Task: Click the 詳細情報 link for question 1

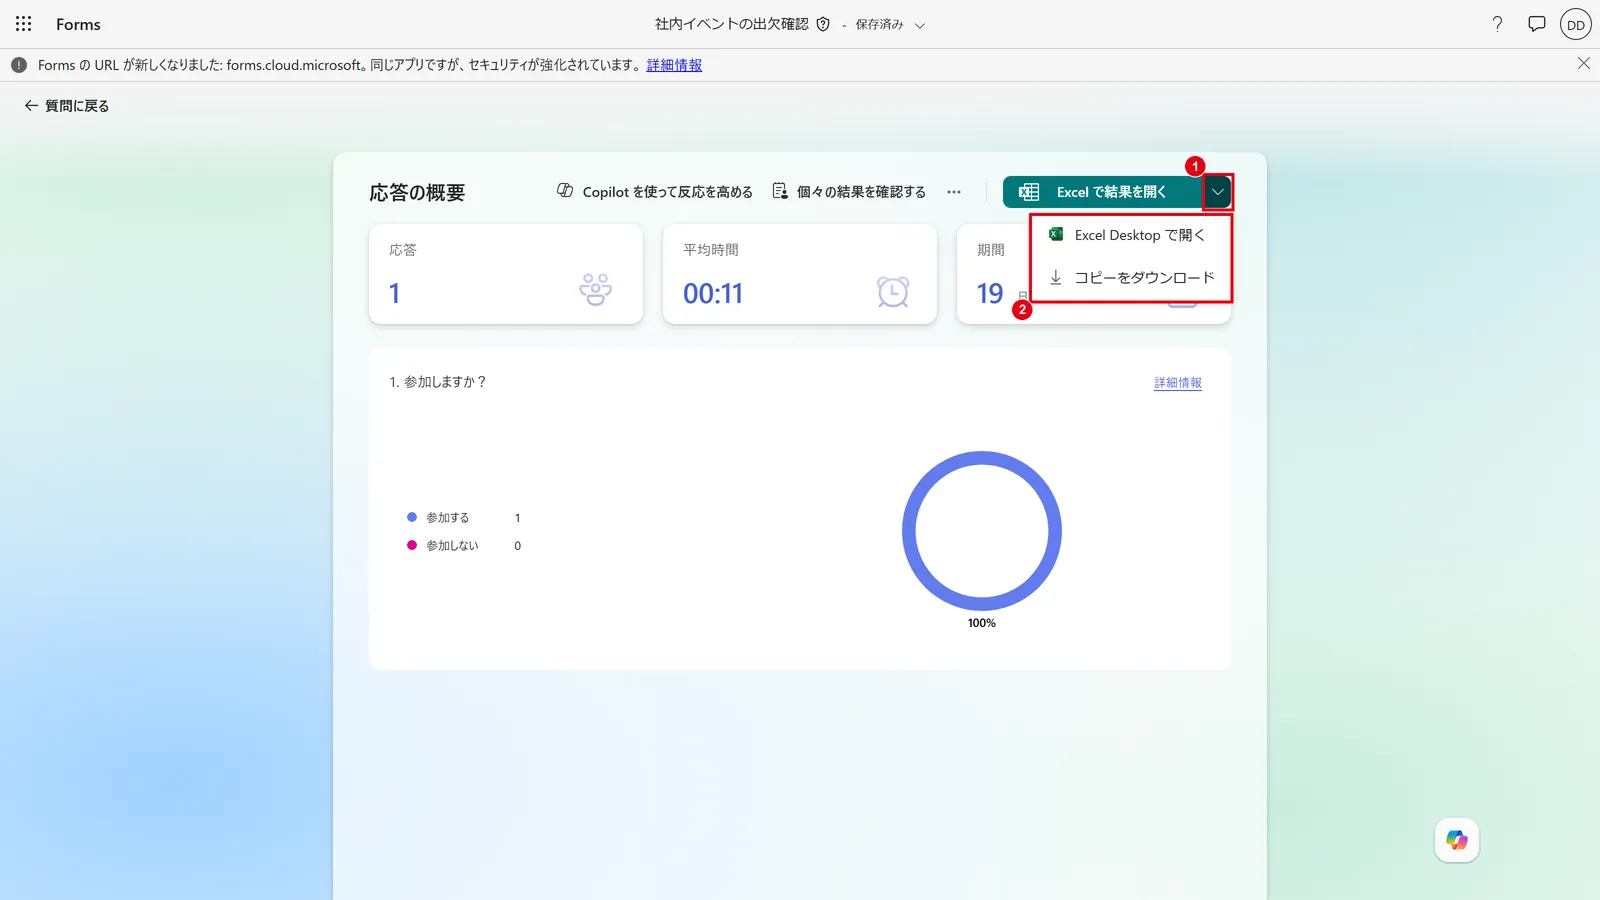Action: click(1178, 383)
